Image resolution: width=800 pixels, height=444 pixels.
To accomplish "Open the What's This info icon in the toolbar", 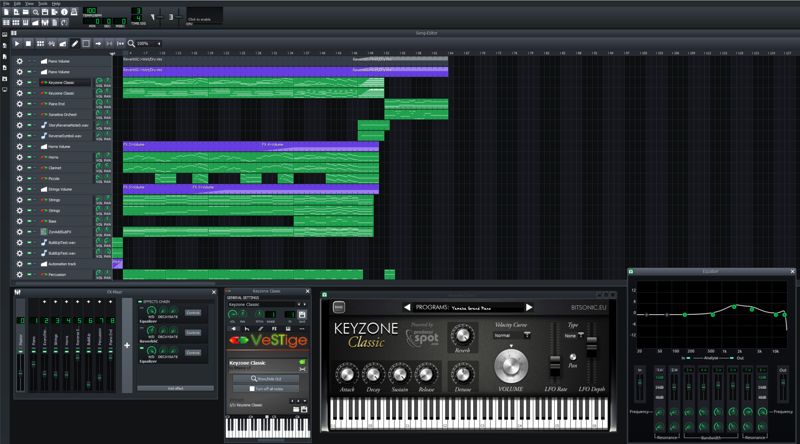I will [64, 12].
